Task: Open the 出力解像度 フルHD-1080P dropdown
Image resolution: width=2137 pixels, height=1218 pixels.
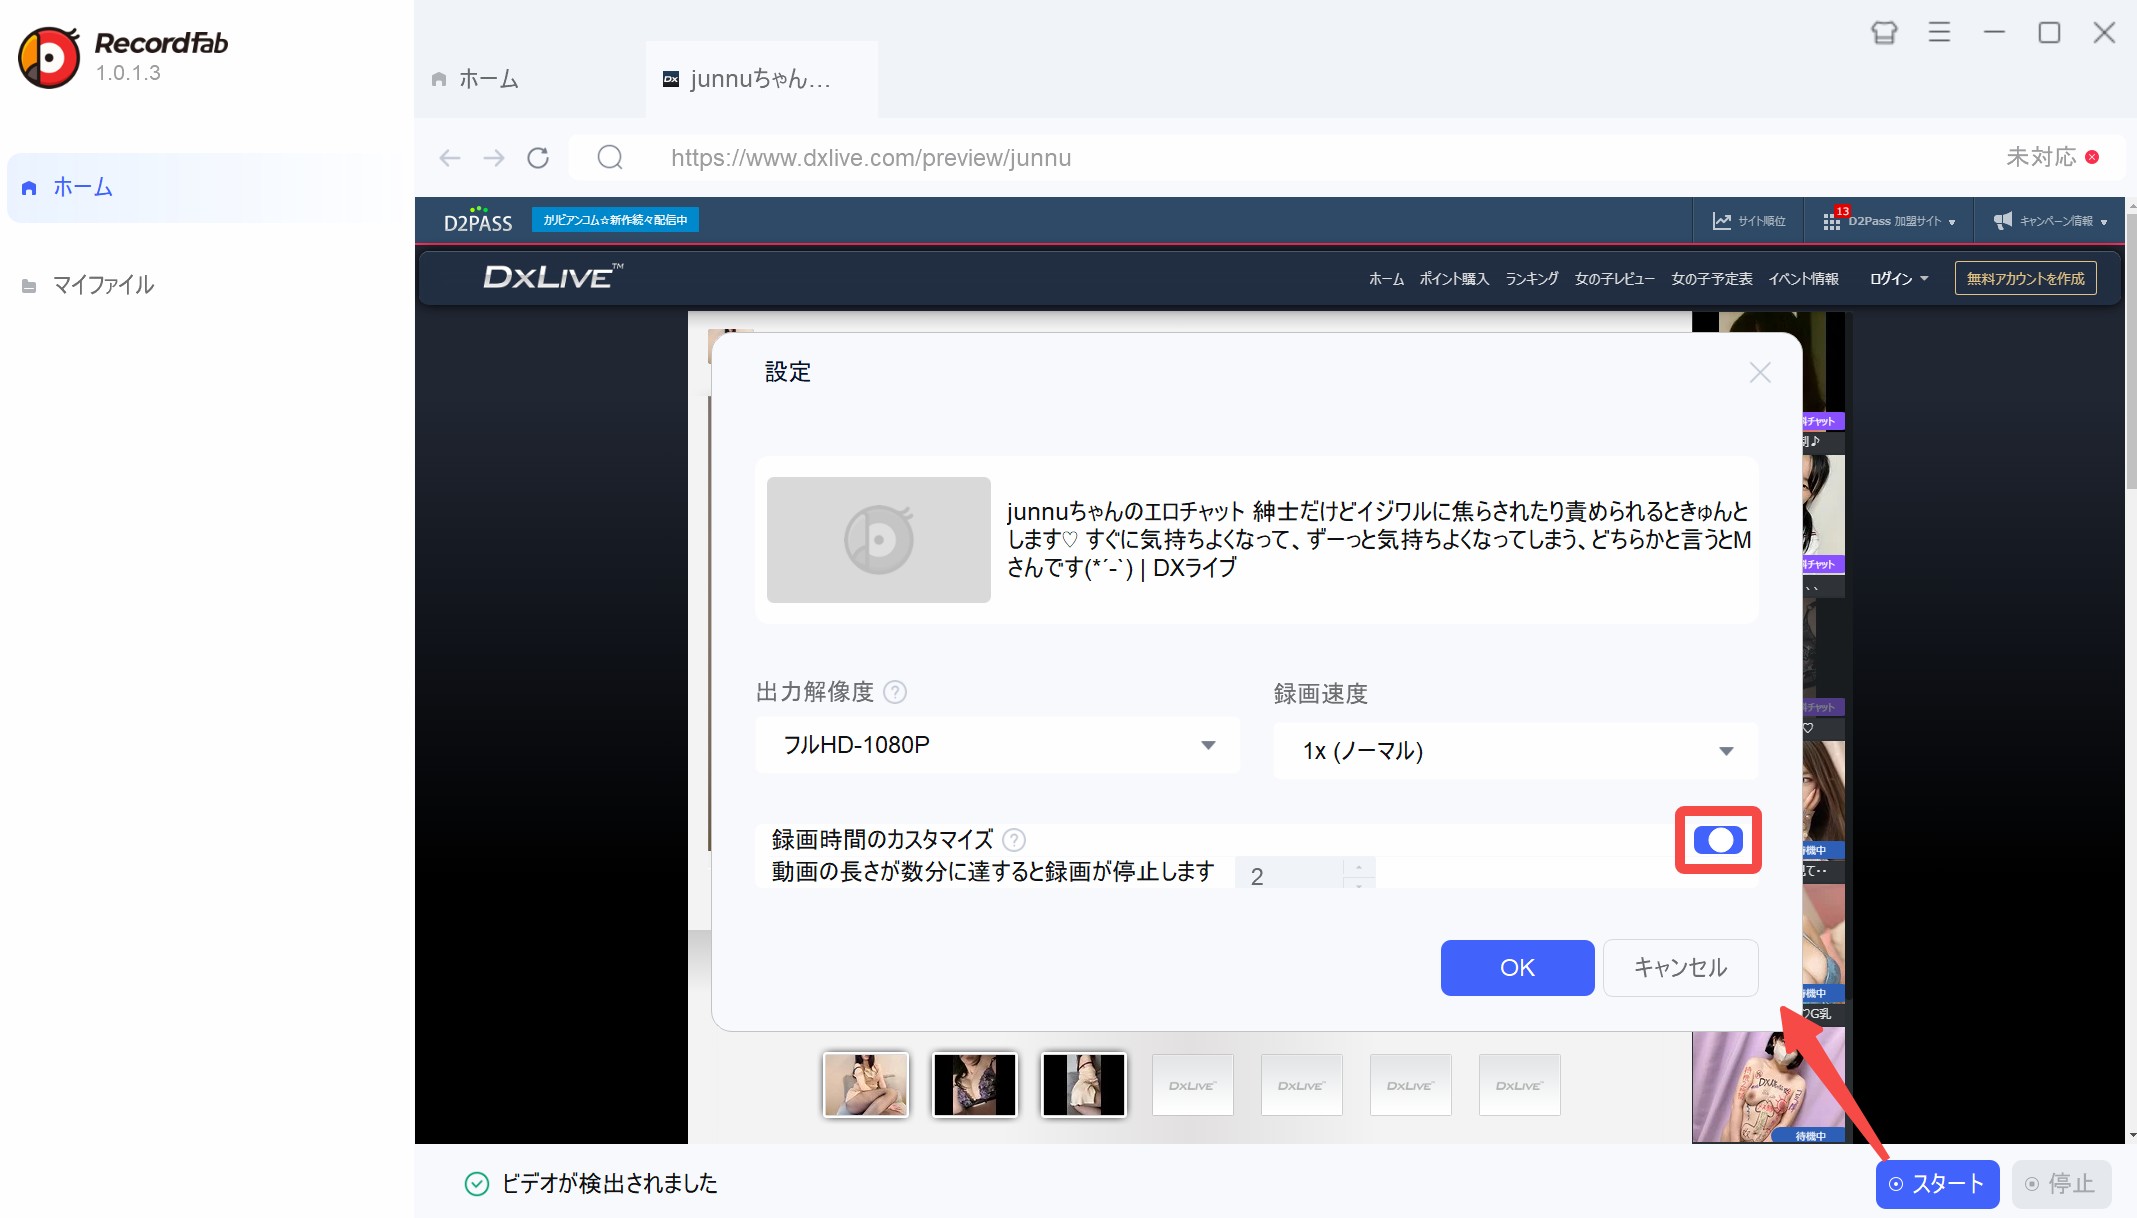Action: 997,745
